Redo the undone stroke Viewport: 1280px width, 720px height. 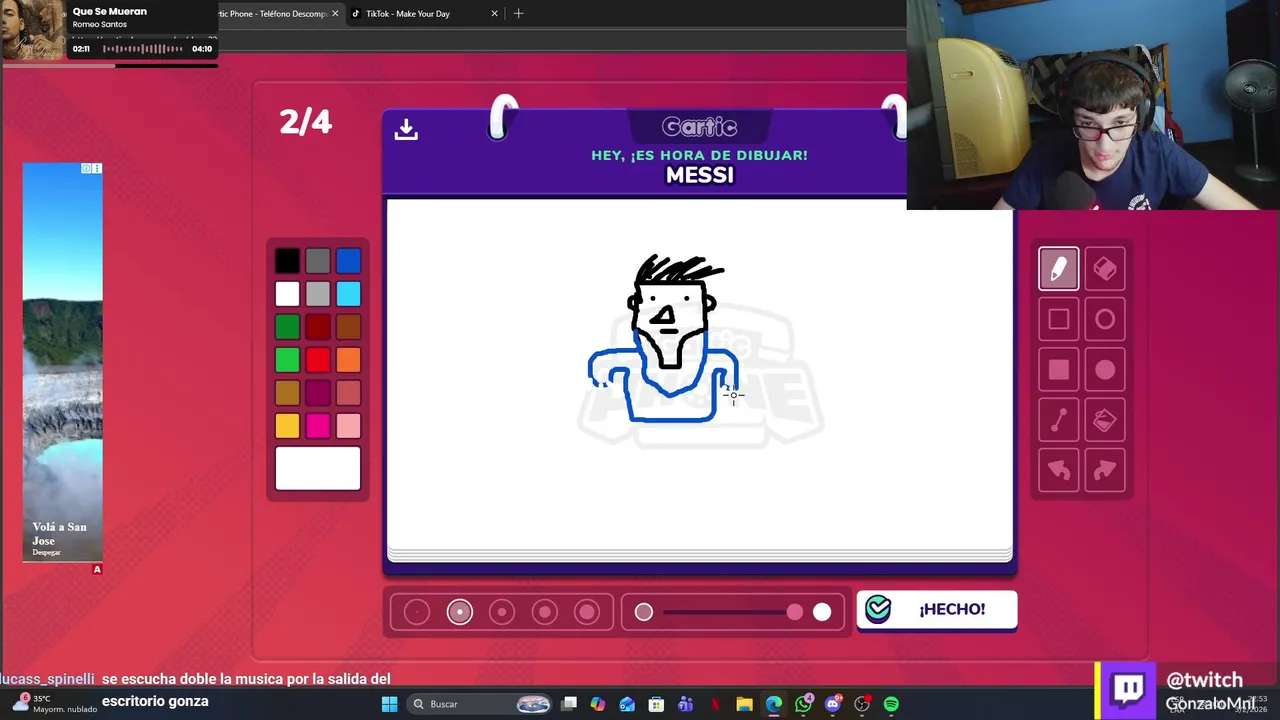(x=1105, y=471)
